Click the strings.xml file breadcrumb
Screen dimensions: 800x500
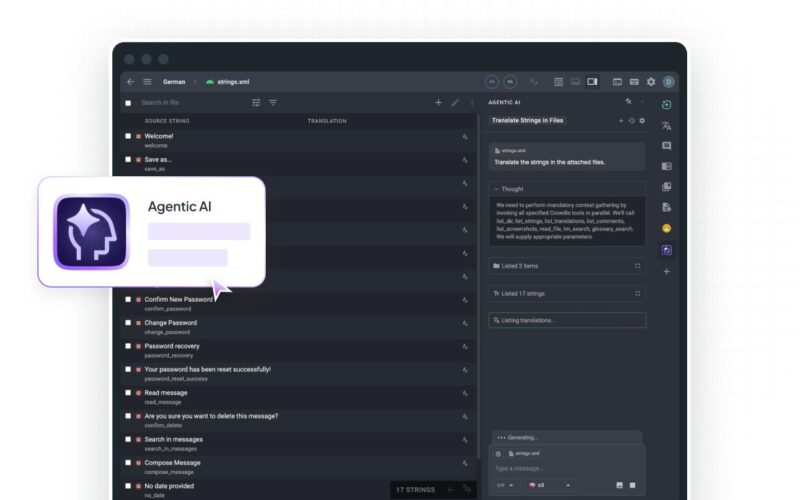pyautogui.click(x=233, y=82)
